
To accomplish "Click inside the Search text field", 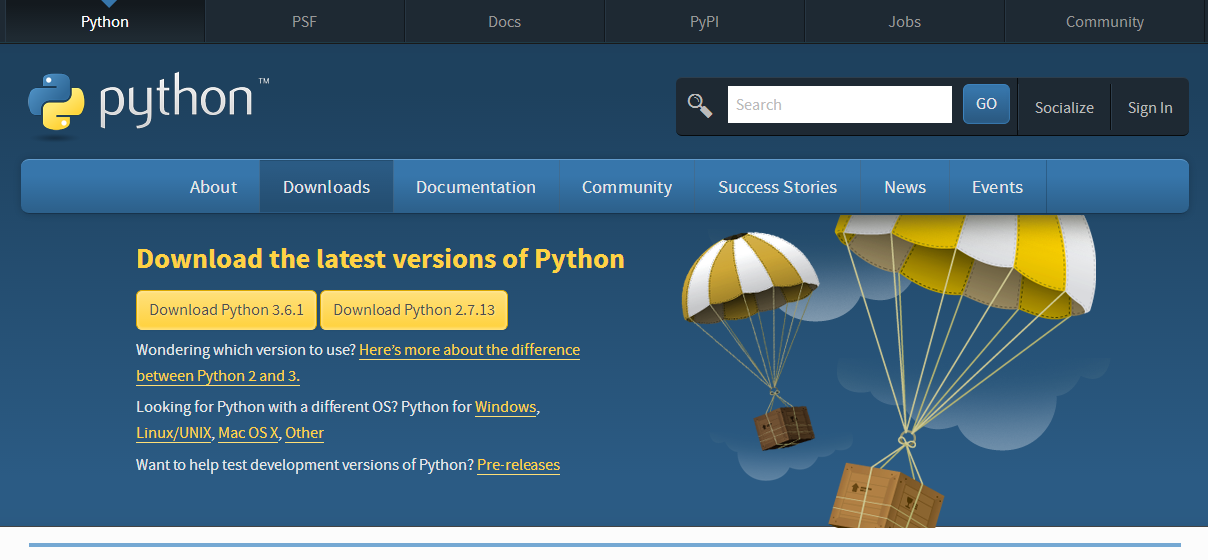I will tap(839, 105).
